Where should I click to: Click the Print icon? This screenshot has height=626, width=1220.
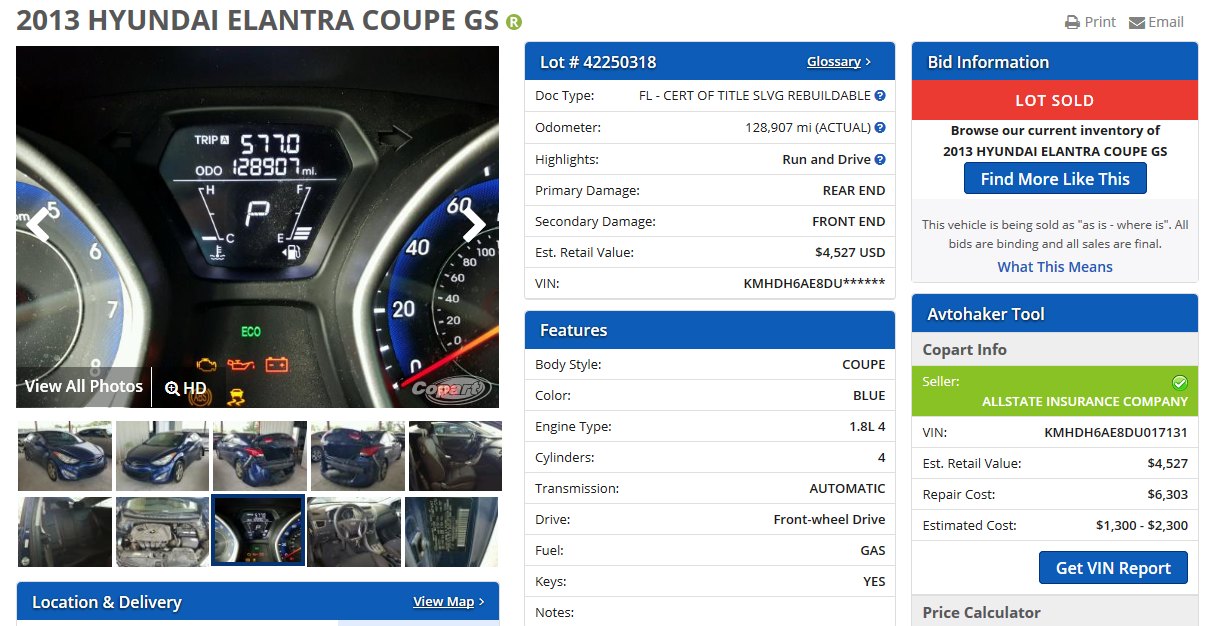click(x=1072, y=22)
